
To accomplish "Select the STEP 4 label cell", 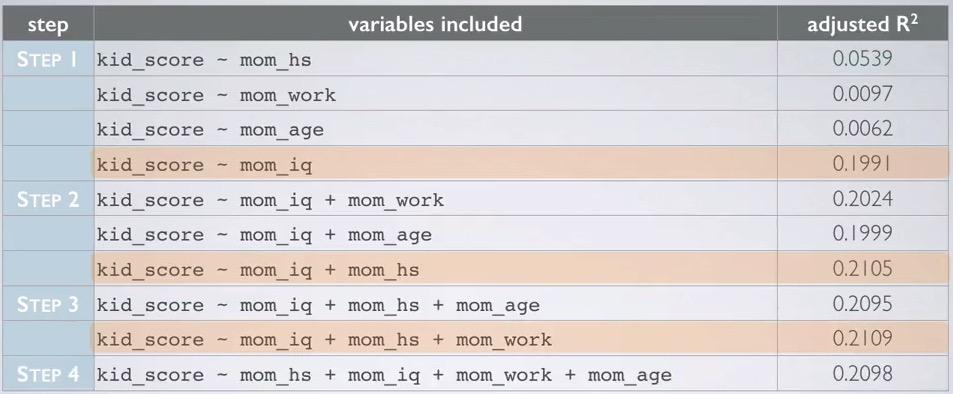I will 48,375.
